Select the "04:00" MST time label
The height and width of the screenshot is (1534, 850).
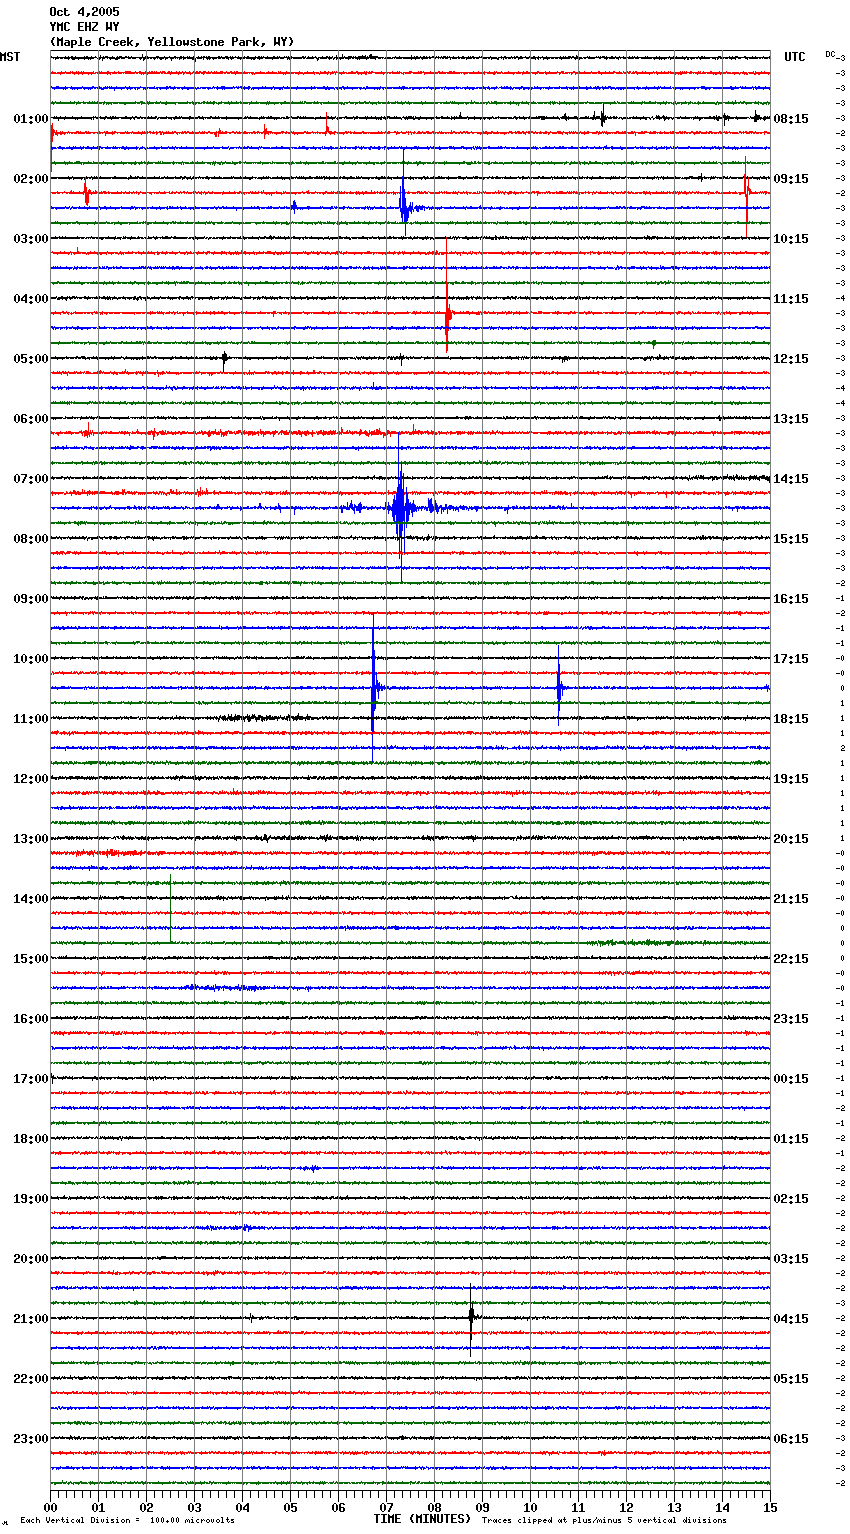pos(31,299)
